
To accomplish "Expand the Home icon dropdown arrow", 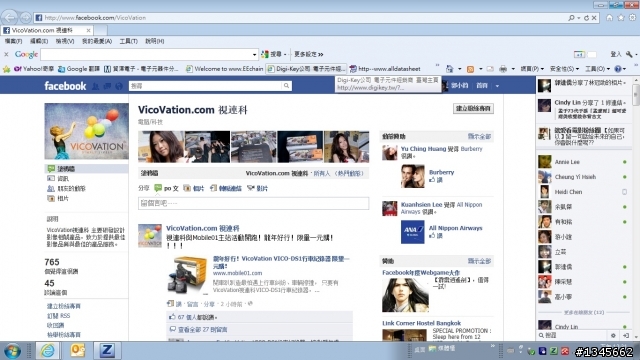I will point(459,69).
